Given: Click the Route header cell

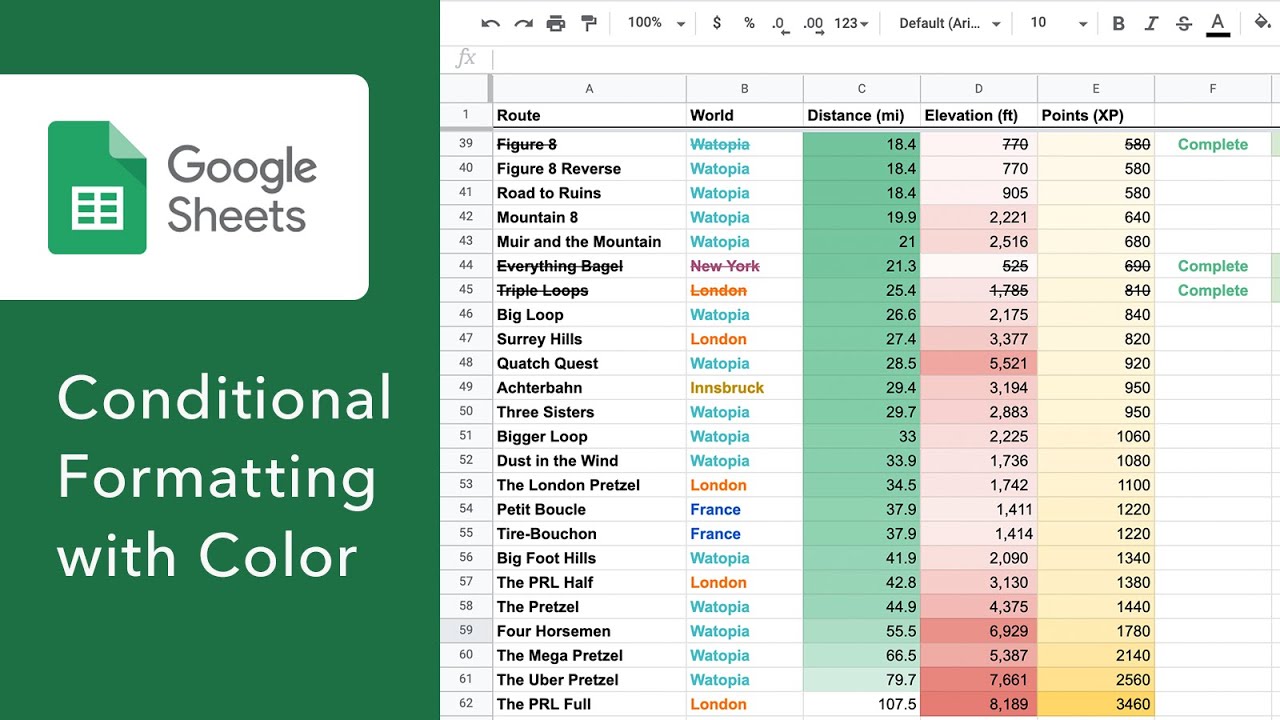Looking at the screenshot, I should coord(589,115).
